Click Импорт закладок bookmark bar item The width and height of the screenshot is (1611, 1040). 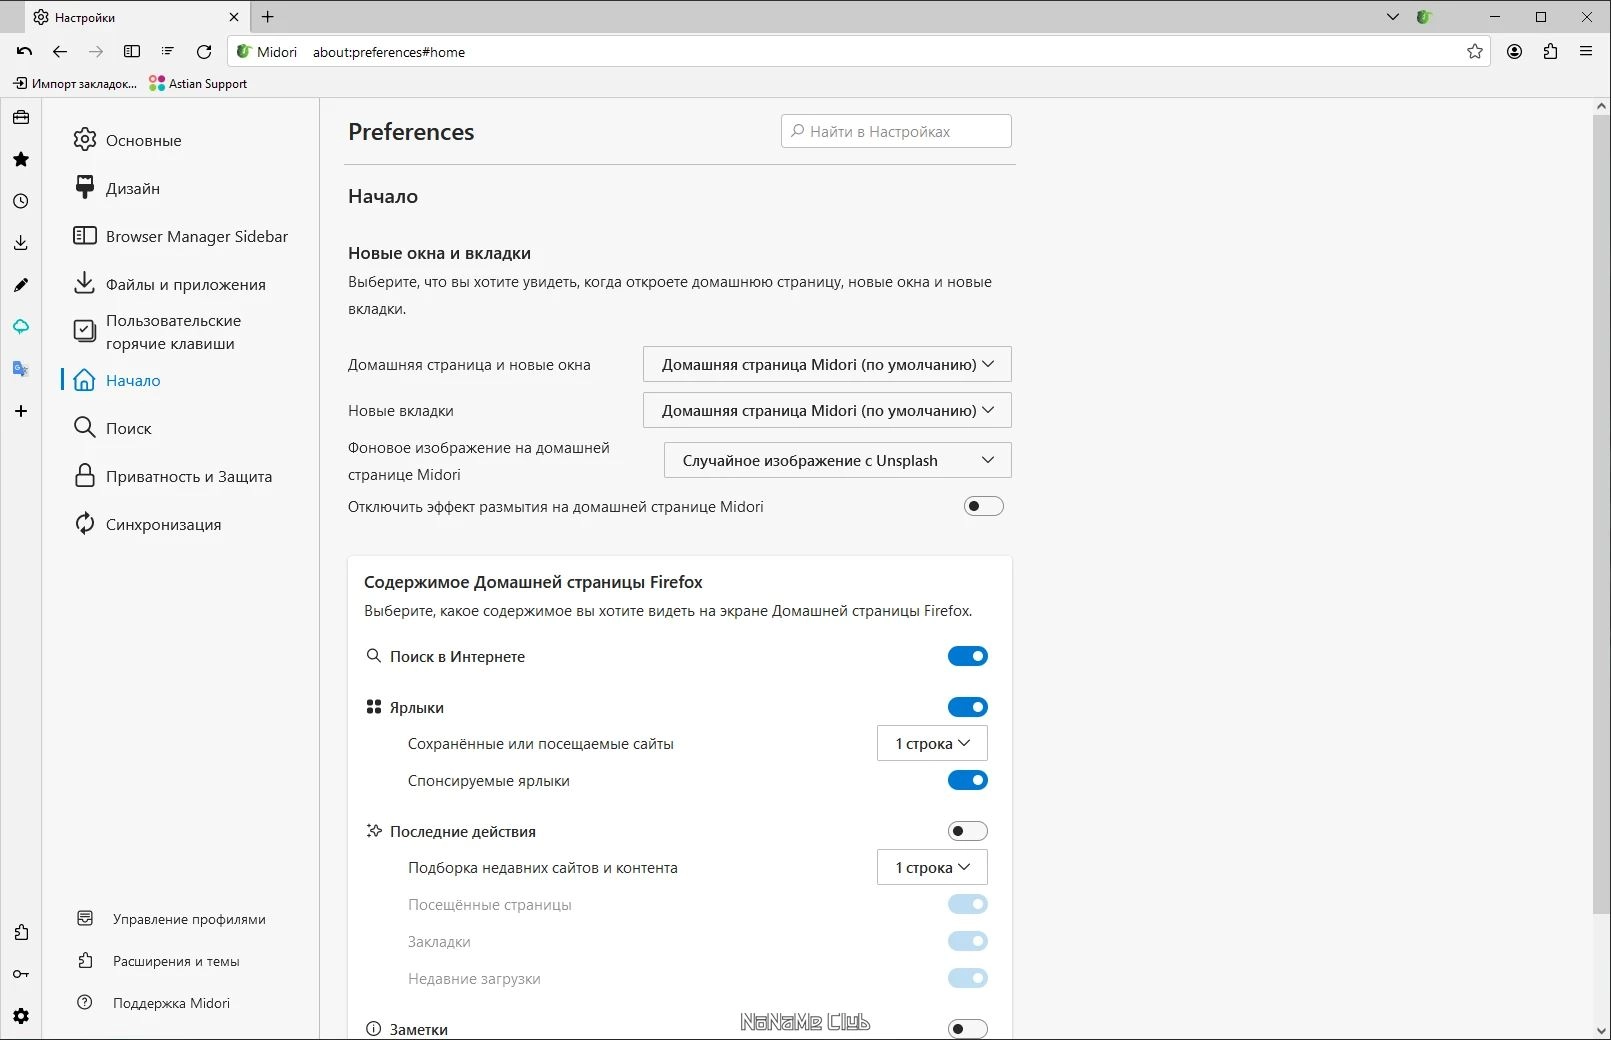point(75,84)
